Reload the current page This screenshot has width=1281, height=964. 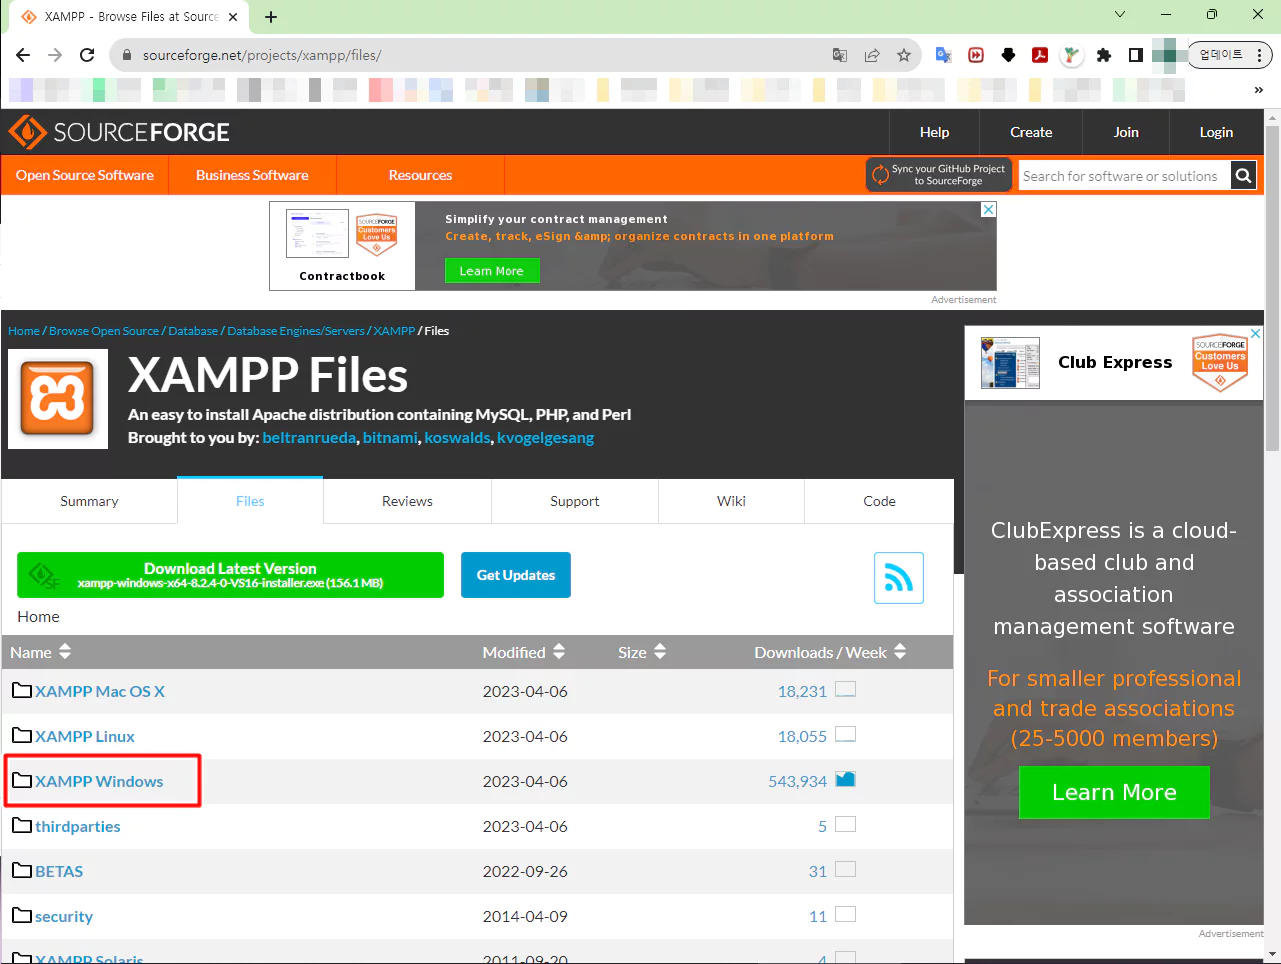pyautogui.click(x=87, y=55)
